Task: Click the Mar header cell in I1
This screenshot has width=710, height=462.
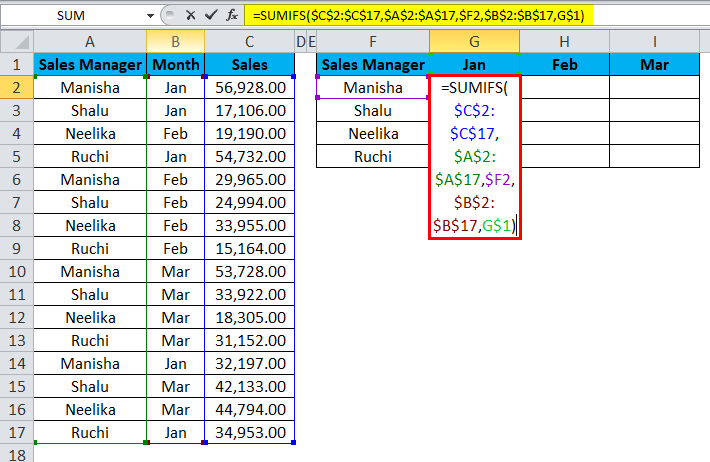Action: pos(654,64)
